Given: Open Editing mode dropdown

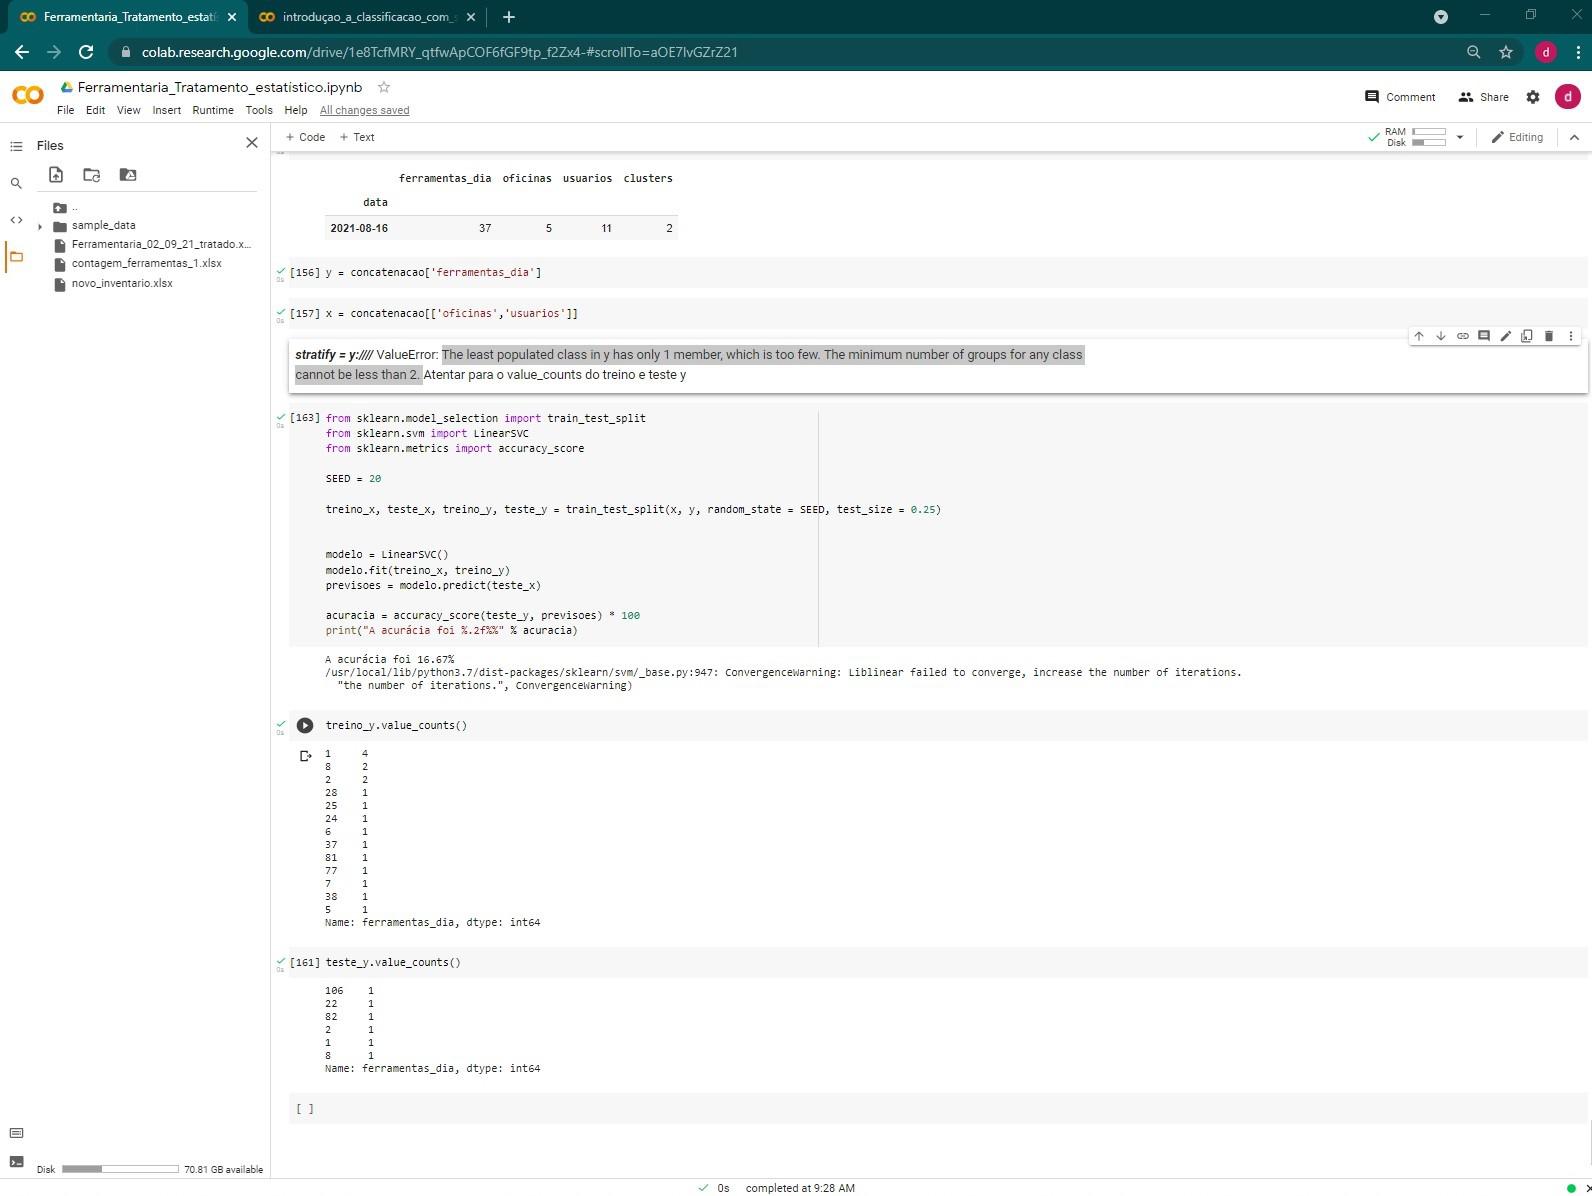Looking at the screenshot, I should pos(1517,137).
